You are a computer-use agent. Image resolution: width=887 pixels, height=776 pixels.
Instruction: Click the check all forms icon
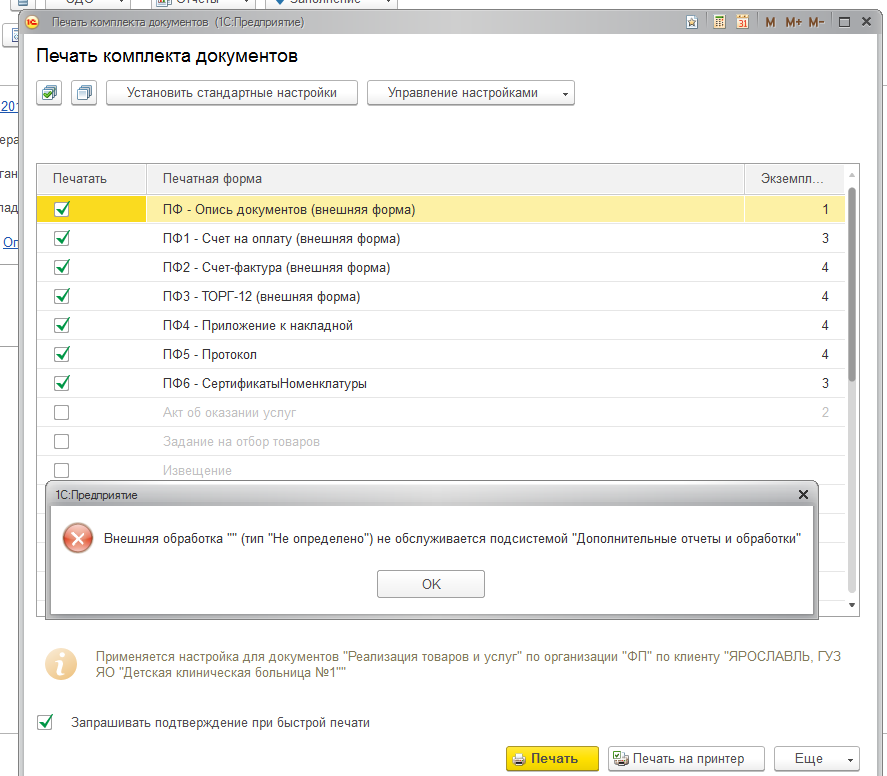click(50, 93)
